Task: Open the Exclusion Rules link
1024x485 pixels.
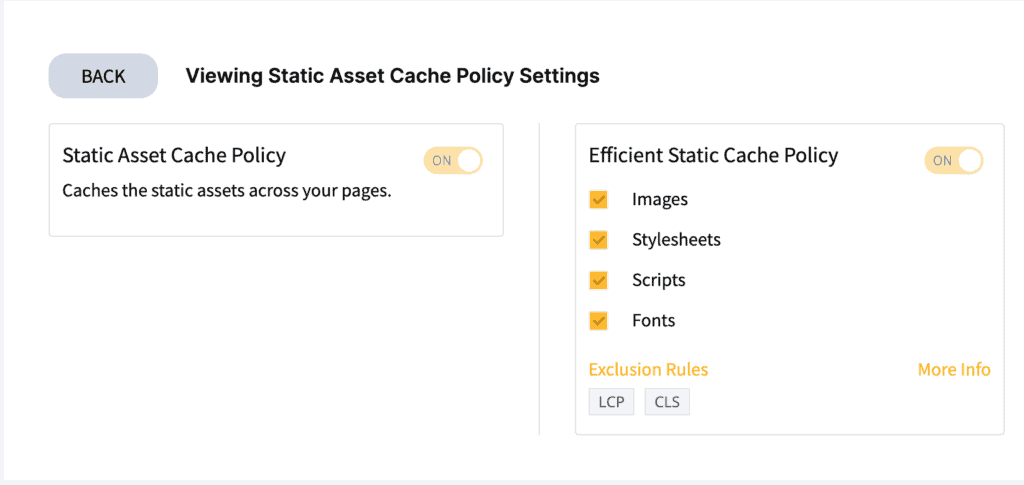Action: click(x=648, y=369)
